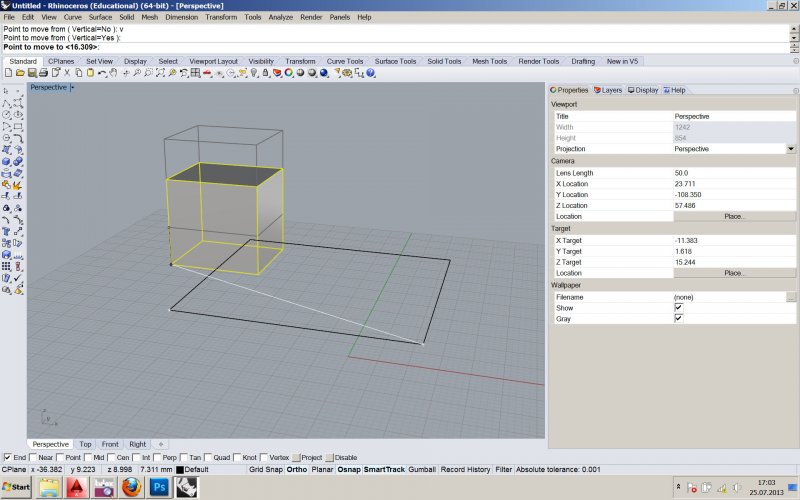Select the Circle tool in the sidebar
This screenshot has width=800, height=500.
click(7, 114)
